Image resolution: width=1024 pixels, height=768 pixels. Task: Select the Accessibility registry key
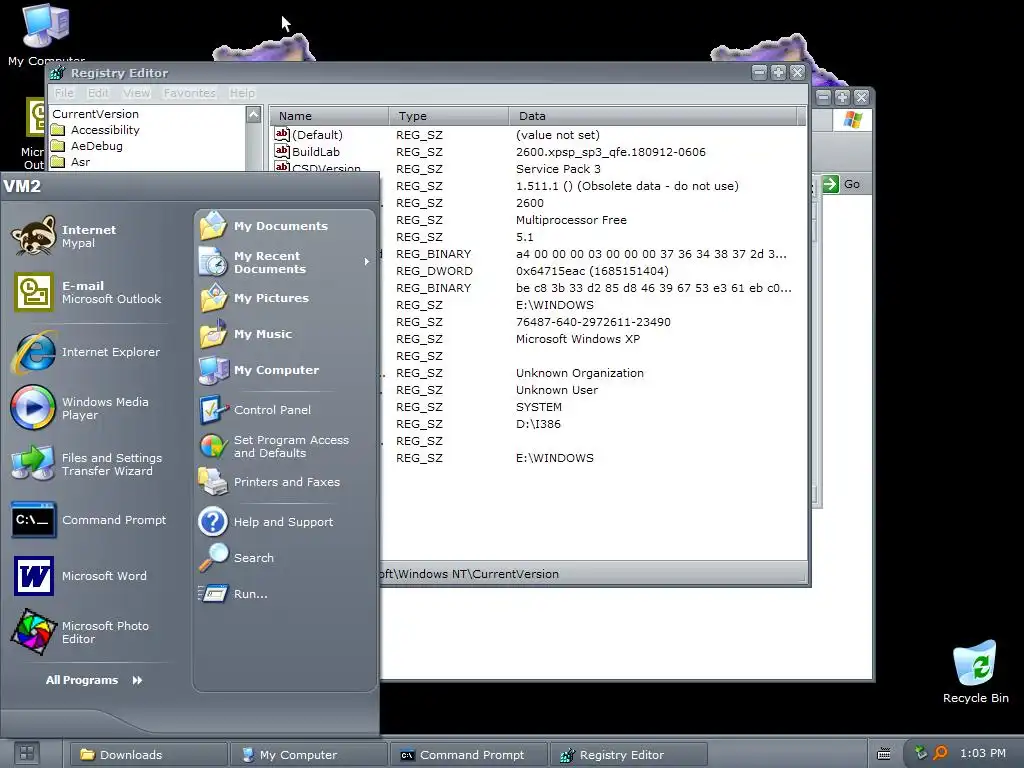[105, 130]
